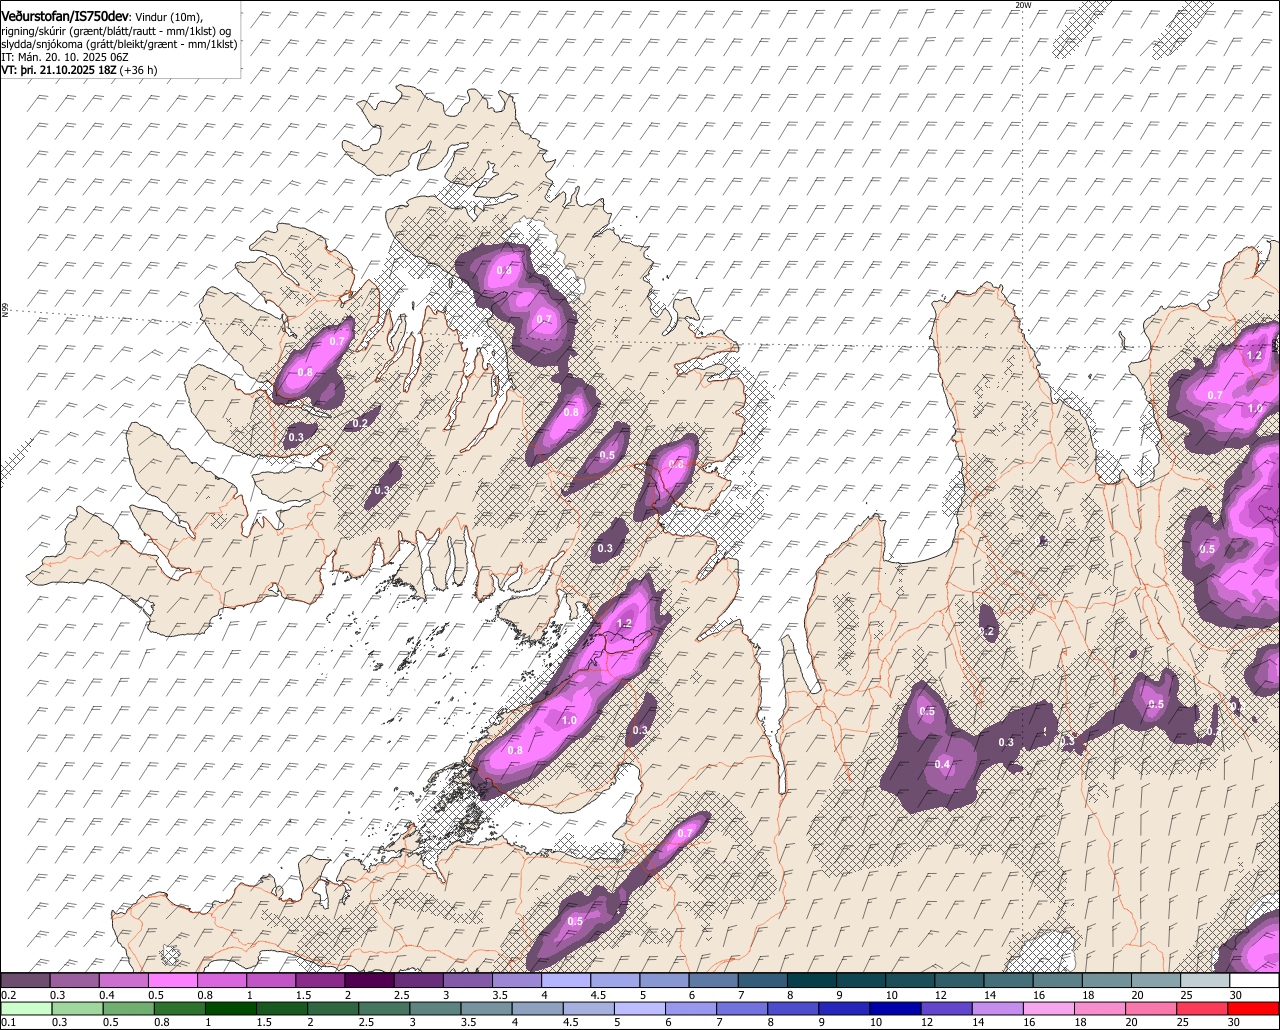Click the valid time line "VT: þri. 21.10.2025 18Z (+36 h)"
The image size is (1280, 1030).
coord(79,70)
